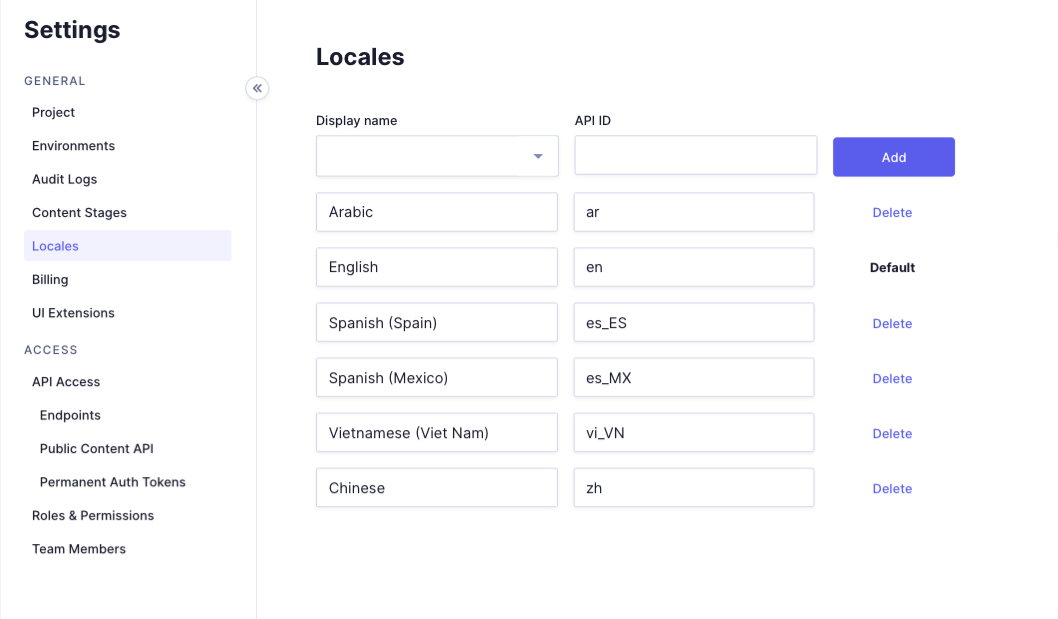Image resolution: width=1058 pixels, height=619 pixels.
Task: Click the API ID input field
Action: [695, 156]
